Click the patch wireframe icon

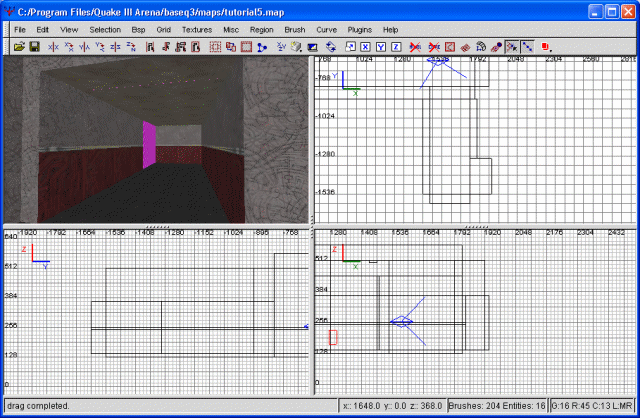[465, 47]
